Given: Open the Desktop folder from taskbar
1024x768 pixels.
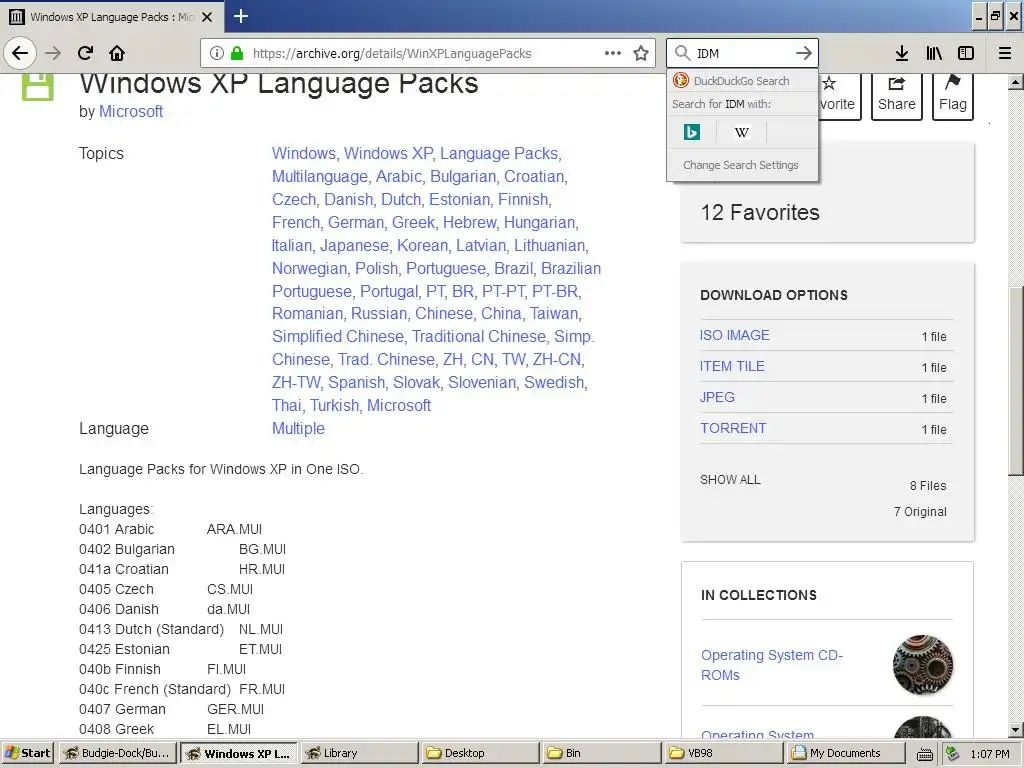Looking at the screenshot, I should coord(481,753).
